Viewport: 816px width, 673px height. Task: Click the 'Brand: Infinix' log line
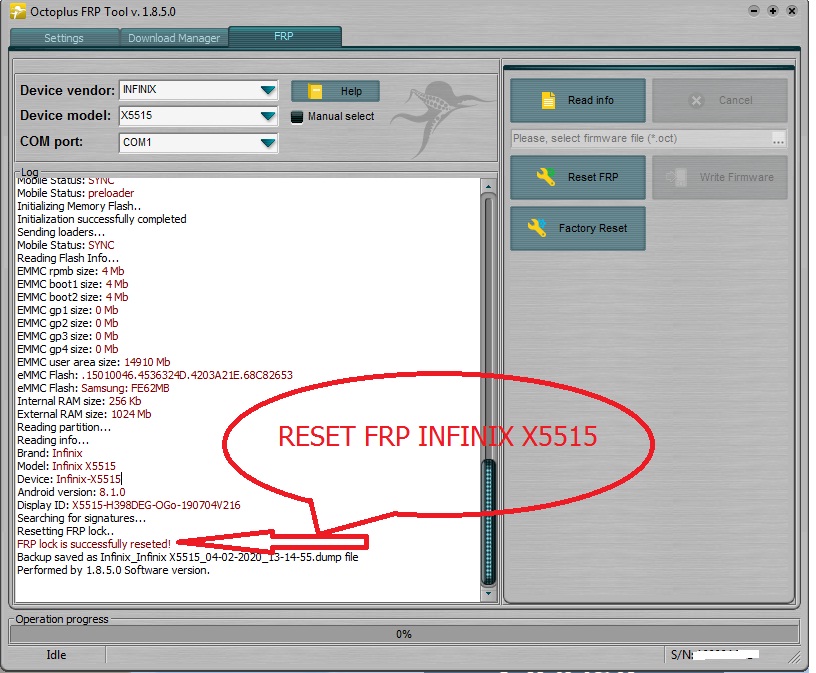[49, 453]
